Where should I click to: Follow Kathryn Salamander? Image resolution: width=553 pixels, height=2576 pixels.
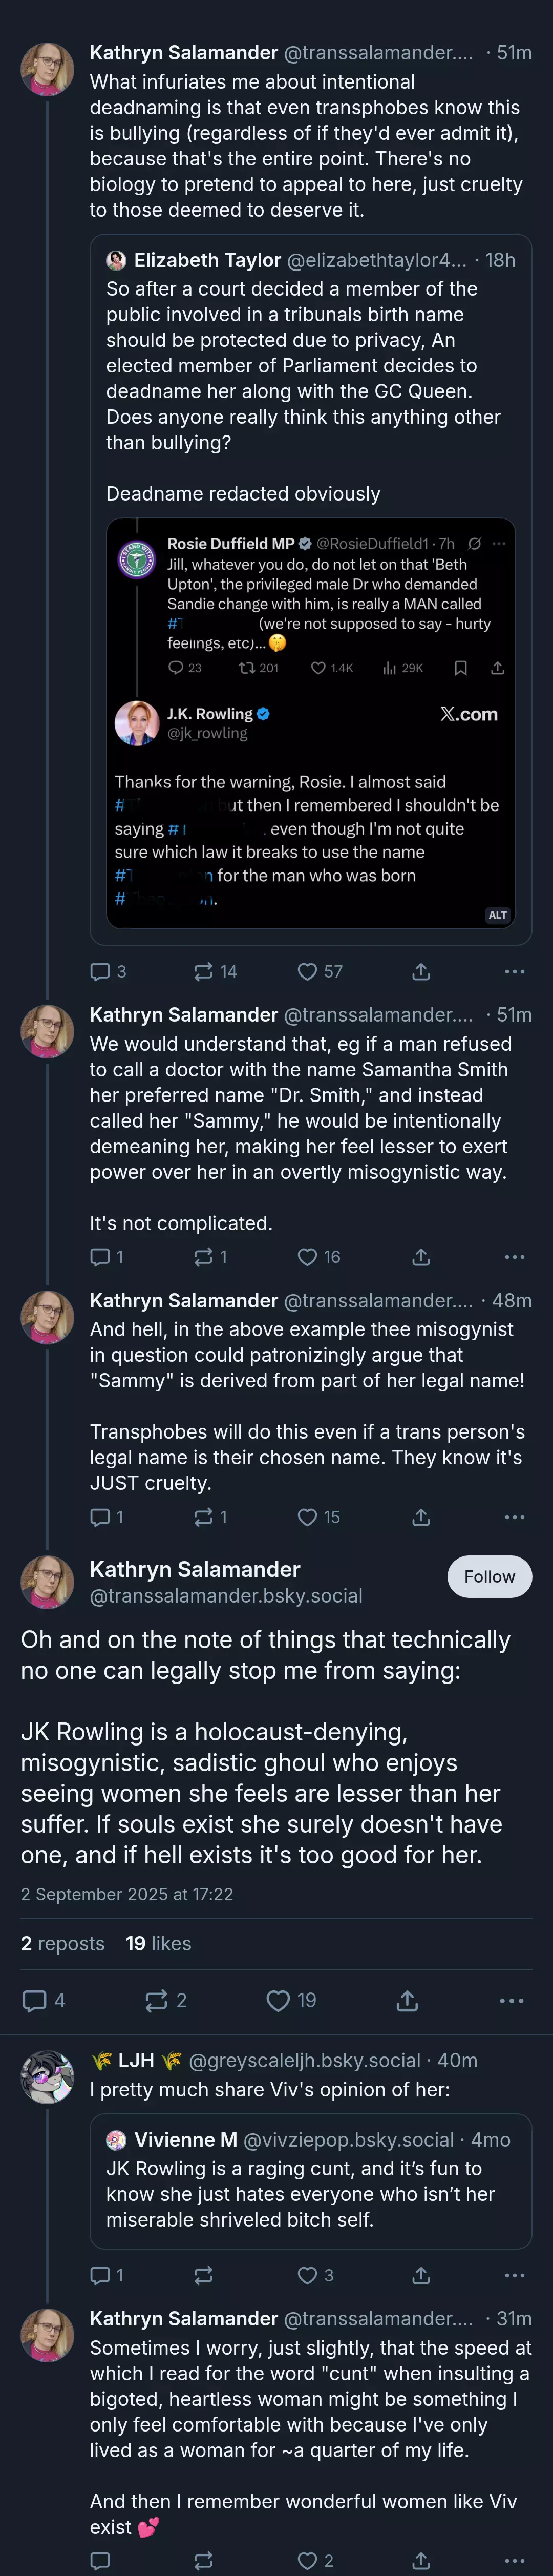coord(489,1576)
